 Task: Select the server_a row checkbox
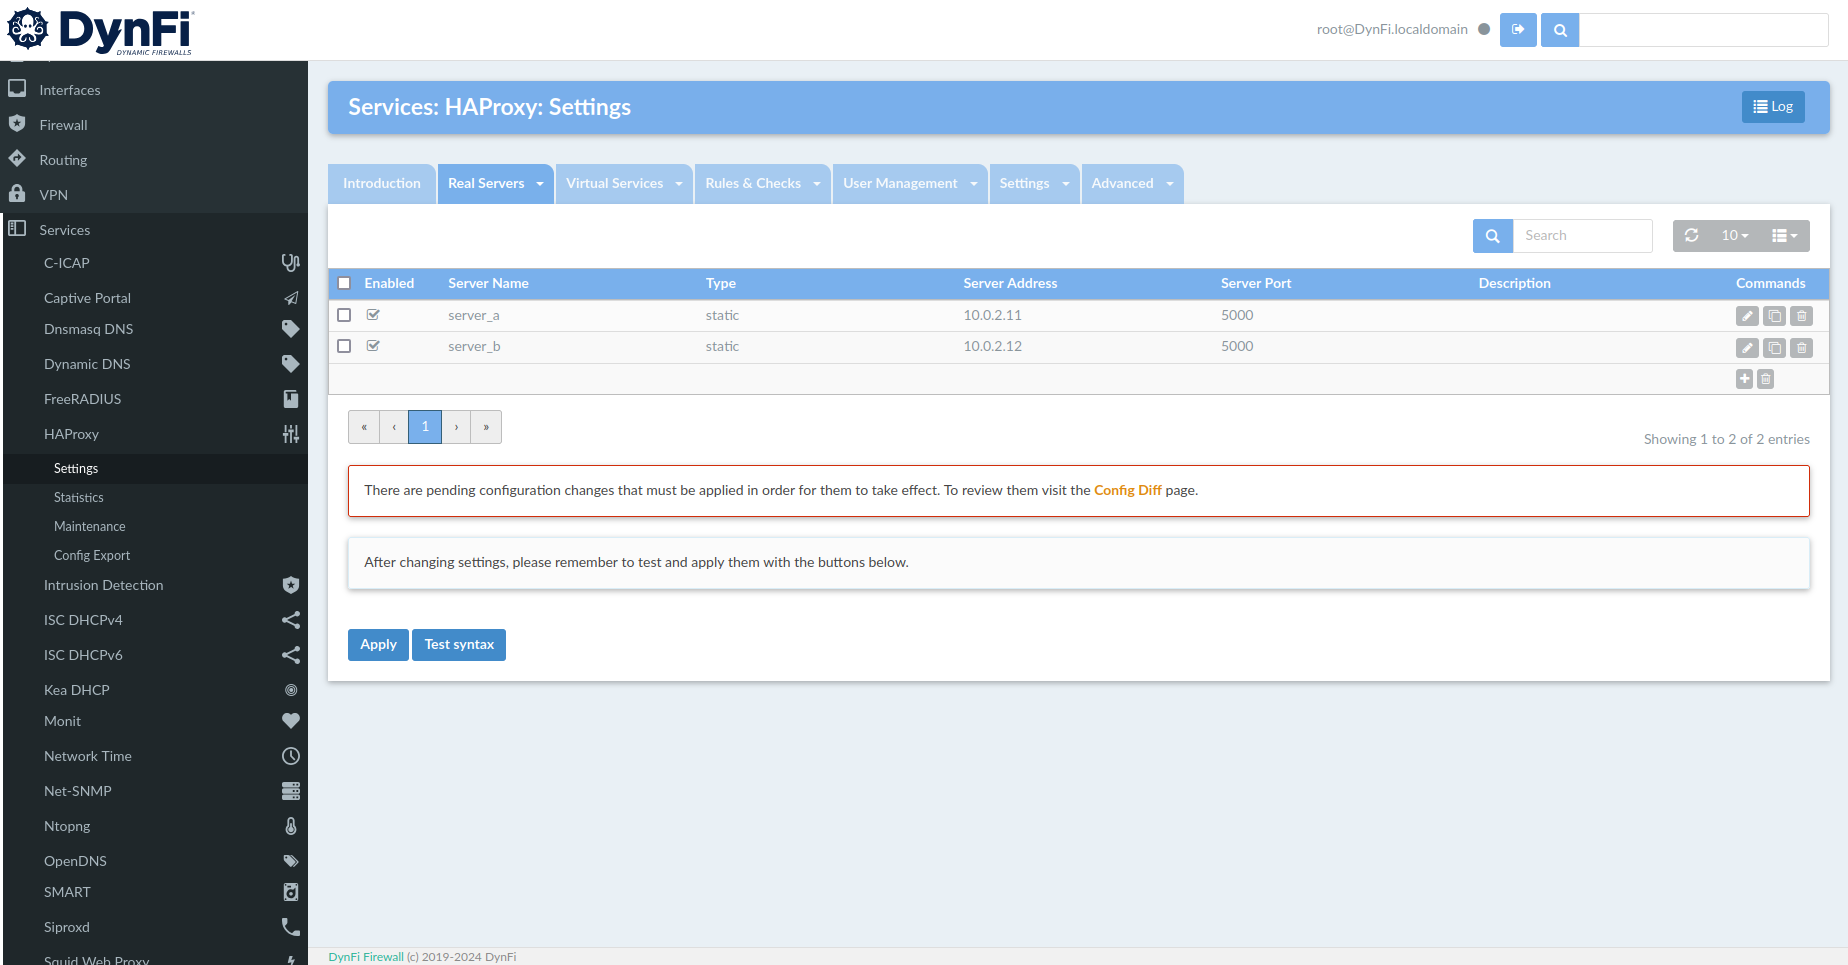[x=344, y=315]
